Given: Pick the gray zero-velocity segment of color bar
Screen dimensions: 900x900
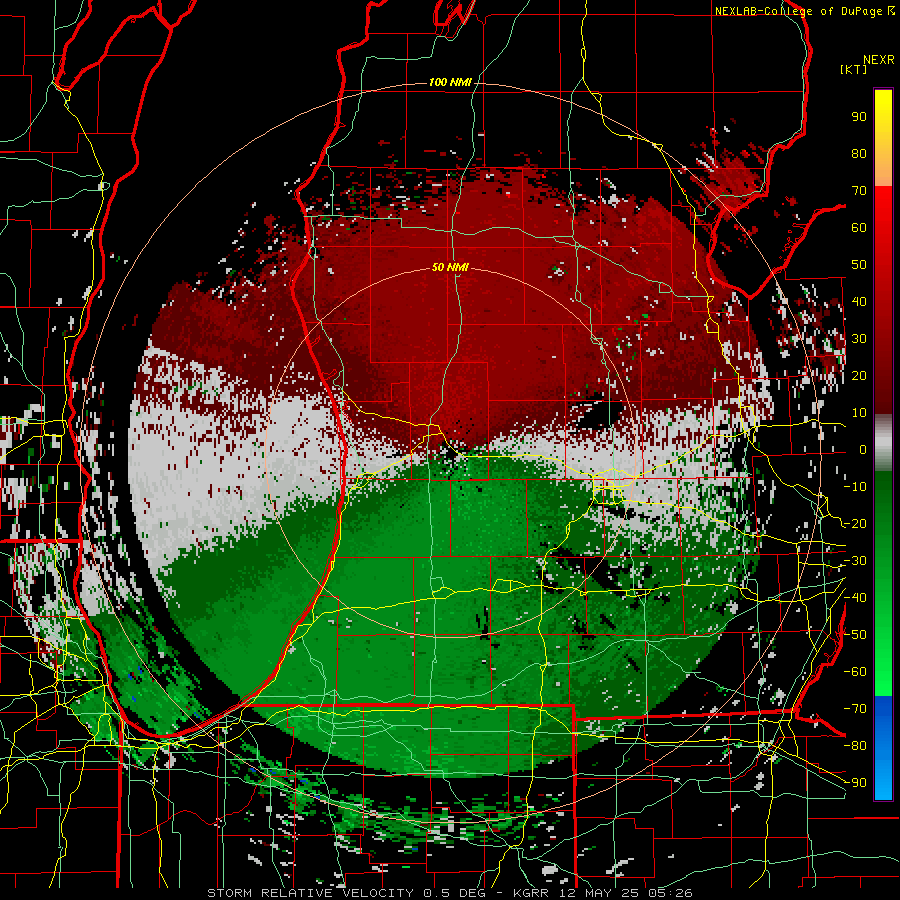Looking at the screenshot, I should [883, 443].
